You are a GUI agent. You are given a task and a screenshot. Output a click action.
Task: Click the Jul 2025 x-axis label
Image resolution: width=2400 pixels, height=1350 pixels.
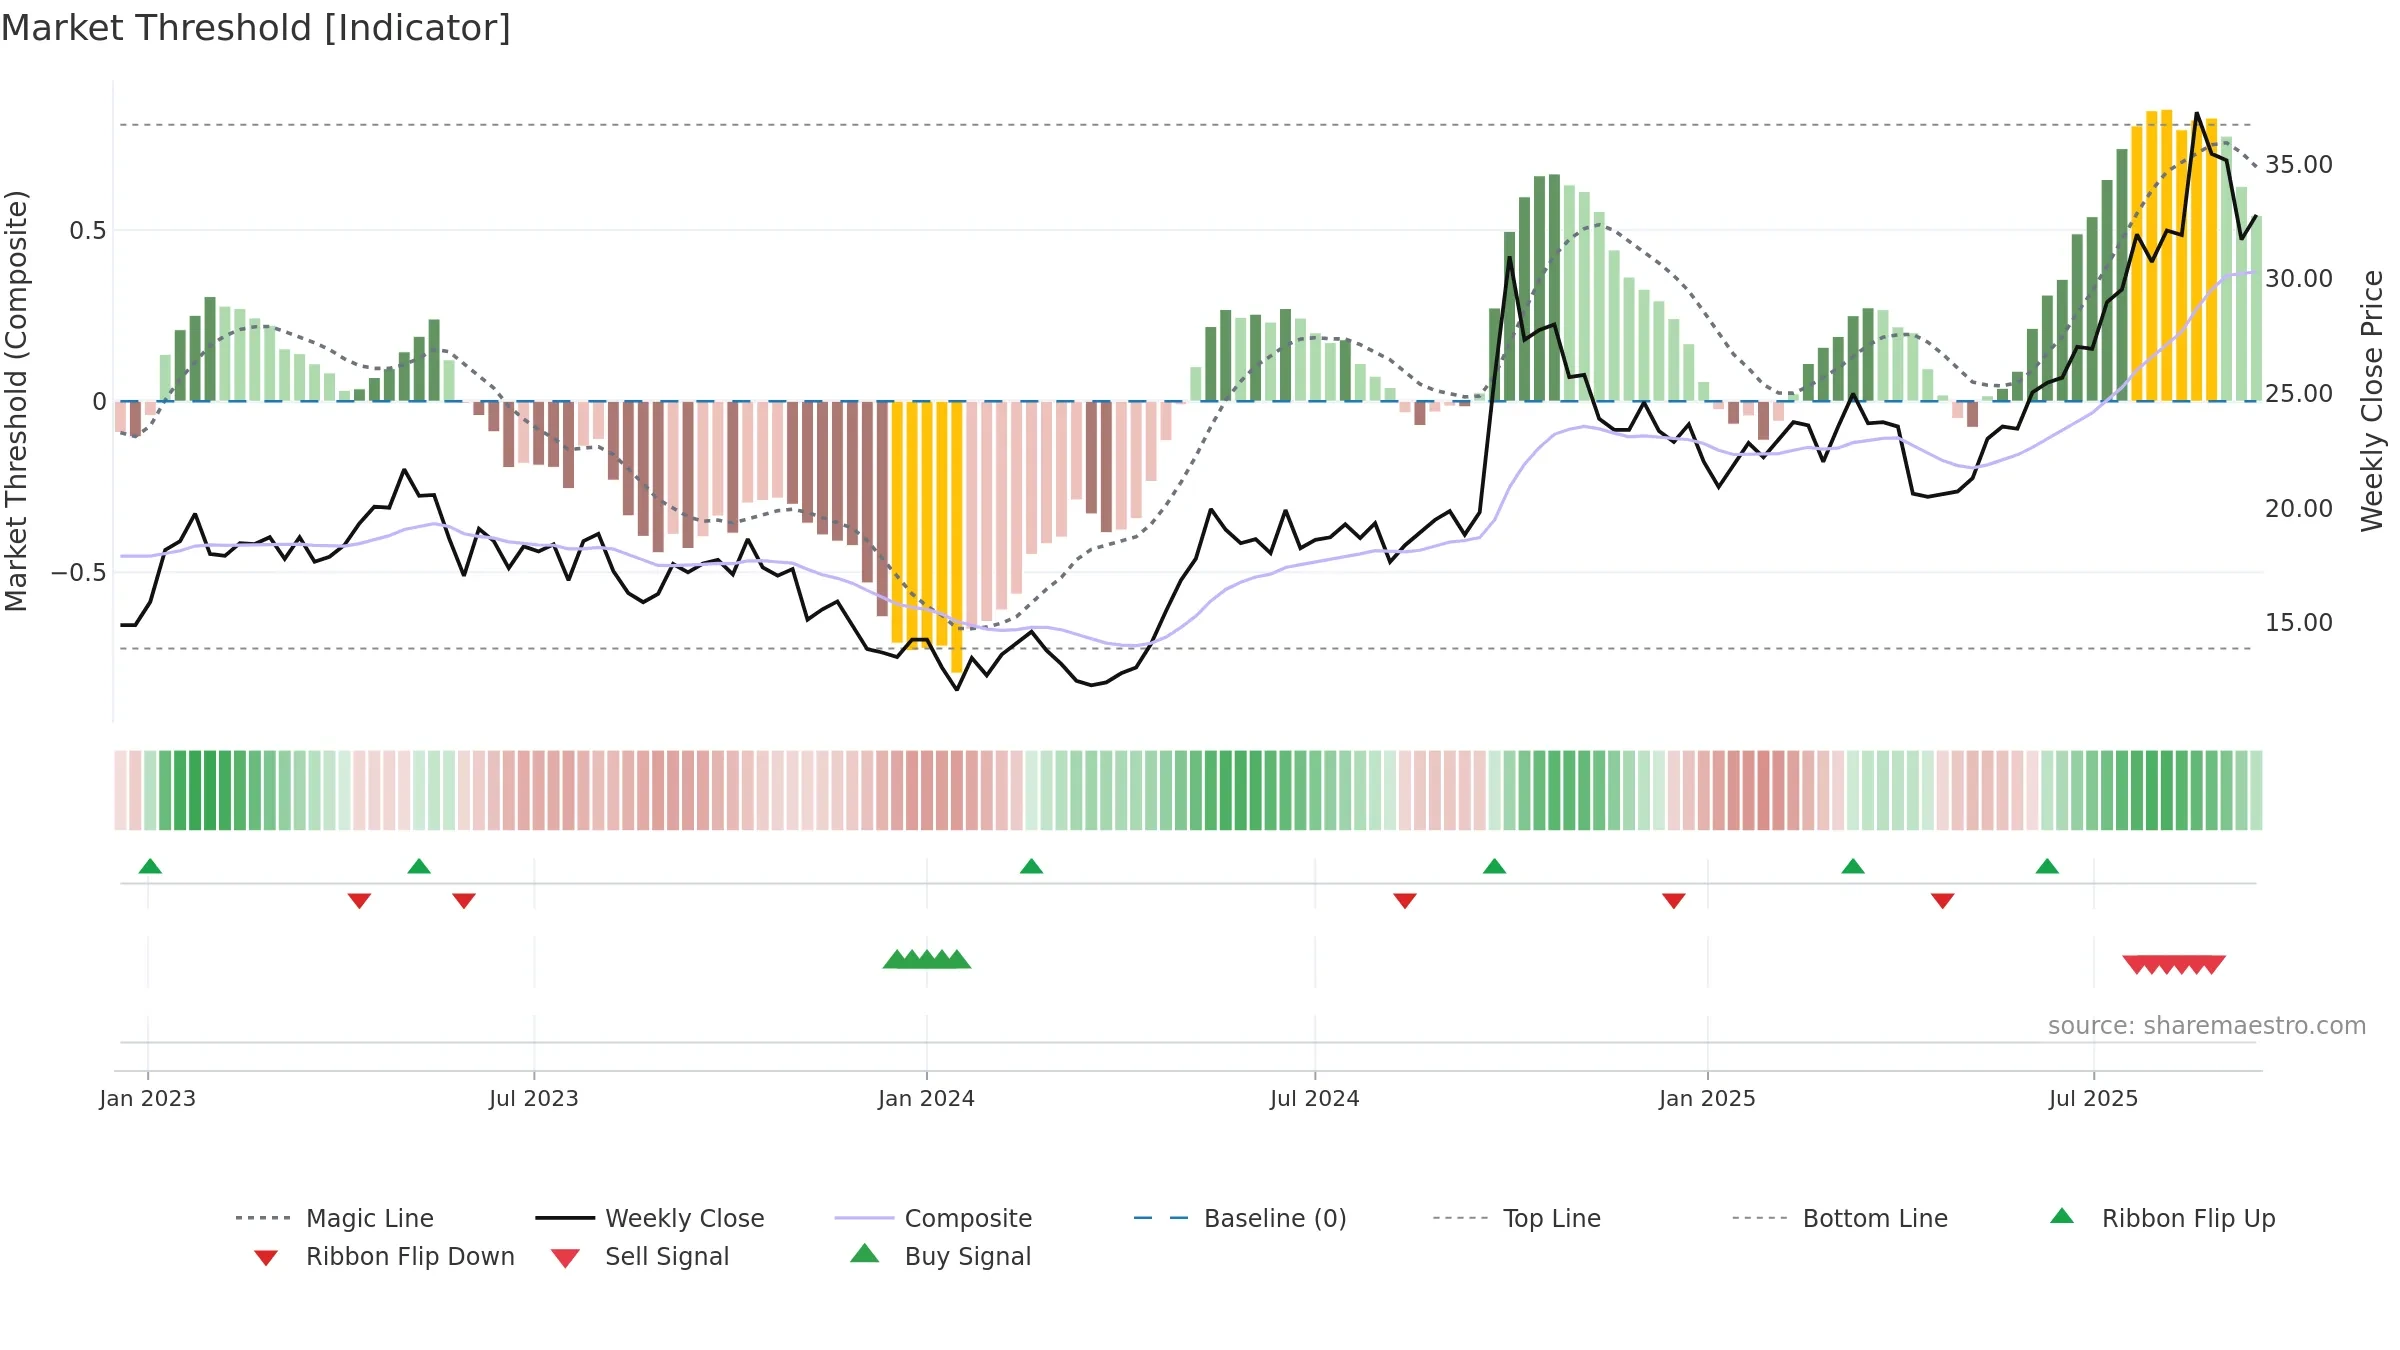point(2094,1099)
